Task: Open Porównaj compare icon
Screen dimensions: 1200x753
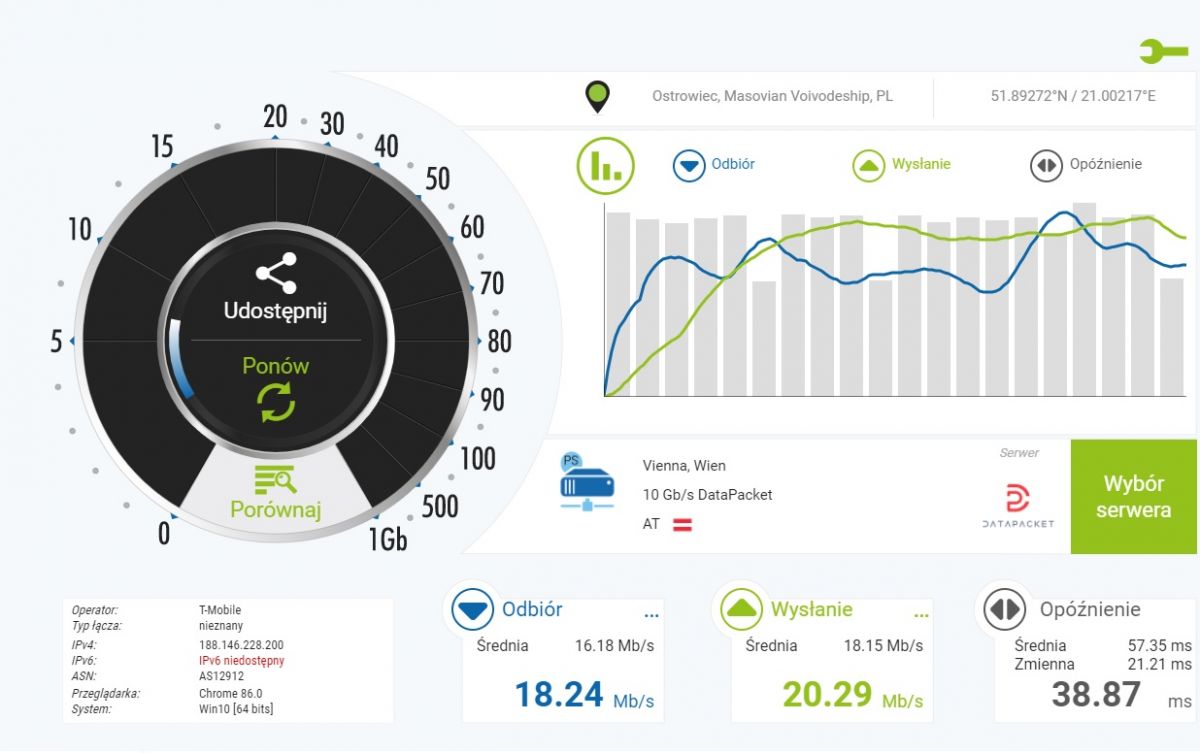Action: click(275, 480)
